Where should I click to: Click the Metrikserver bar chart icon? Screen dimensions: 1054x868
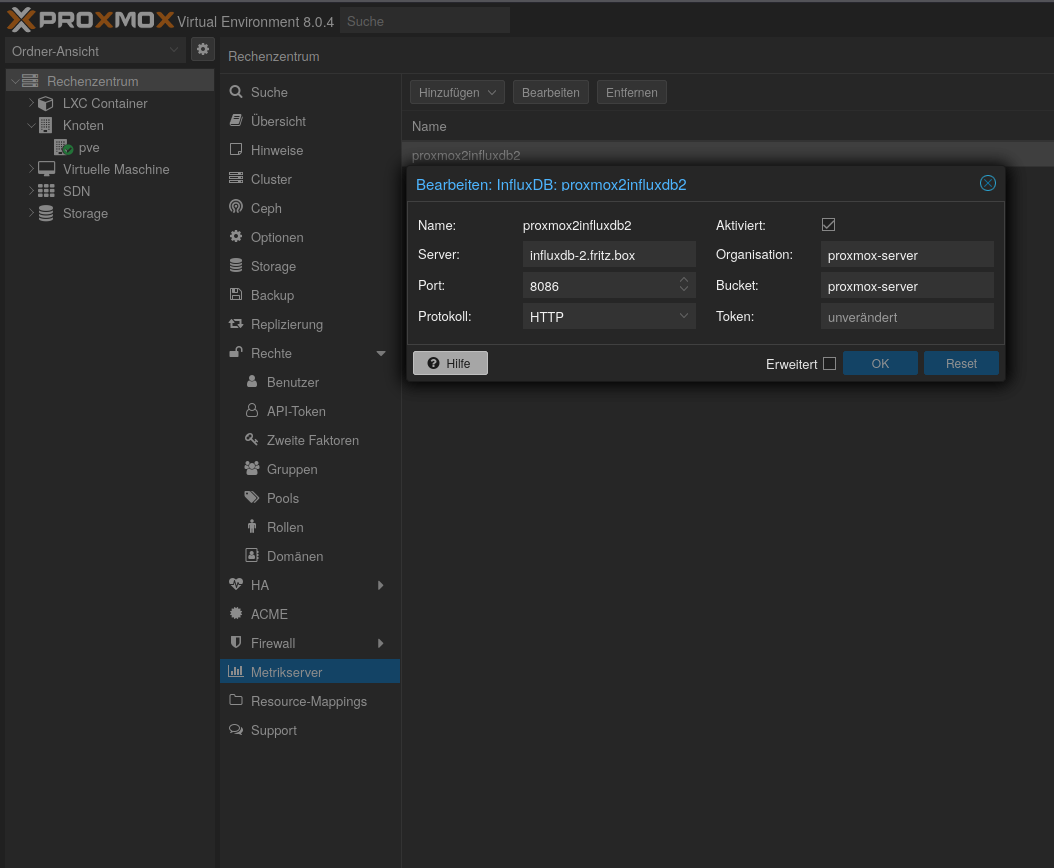click(236, 671)
